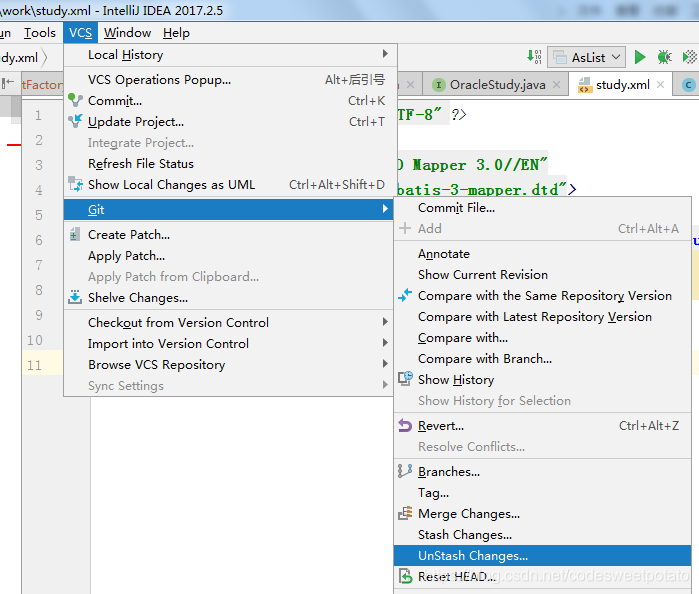Click line number 11 in gutter
This screenshot has width=699, height=594.
click(x=34, y=365)
